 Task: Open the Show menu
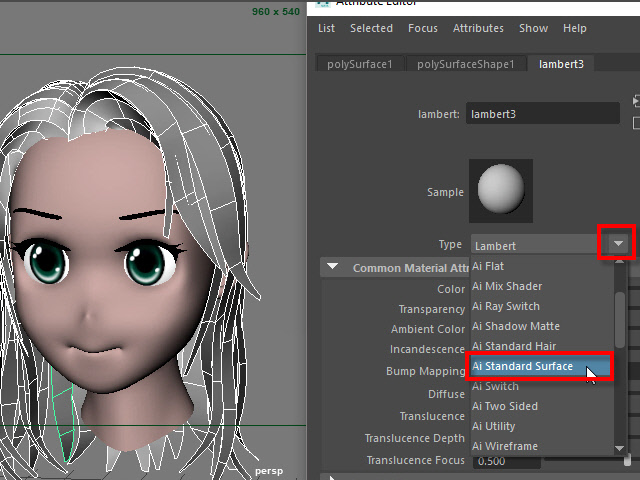533,29
